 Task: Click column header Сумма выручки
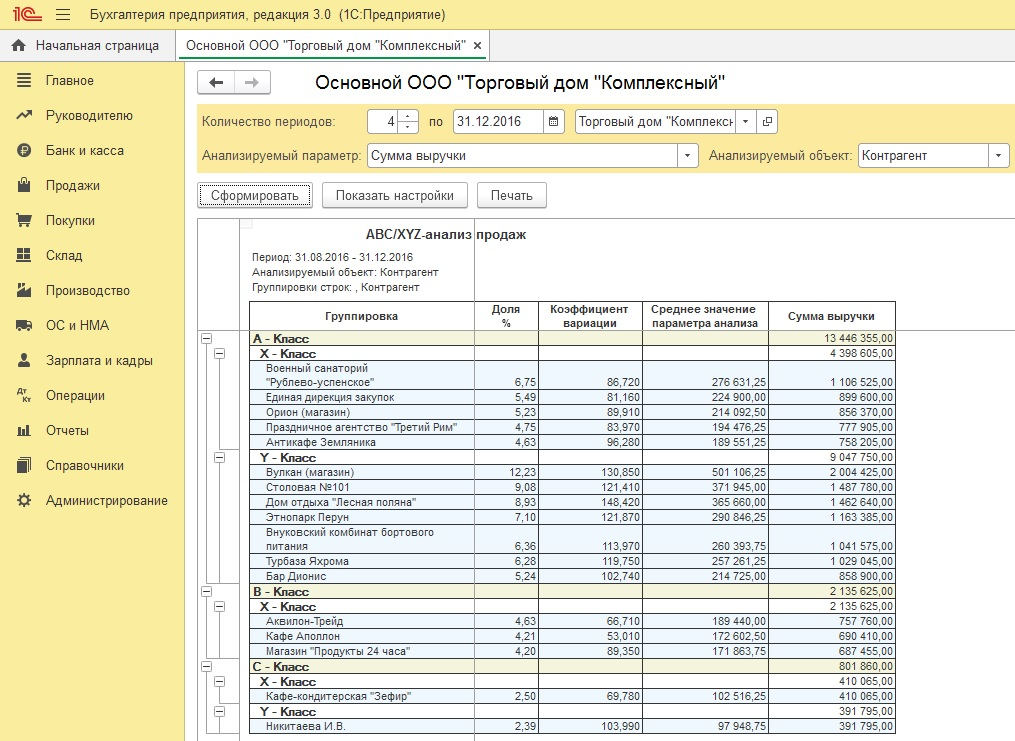tap(831, 316)
